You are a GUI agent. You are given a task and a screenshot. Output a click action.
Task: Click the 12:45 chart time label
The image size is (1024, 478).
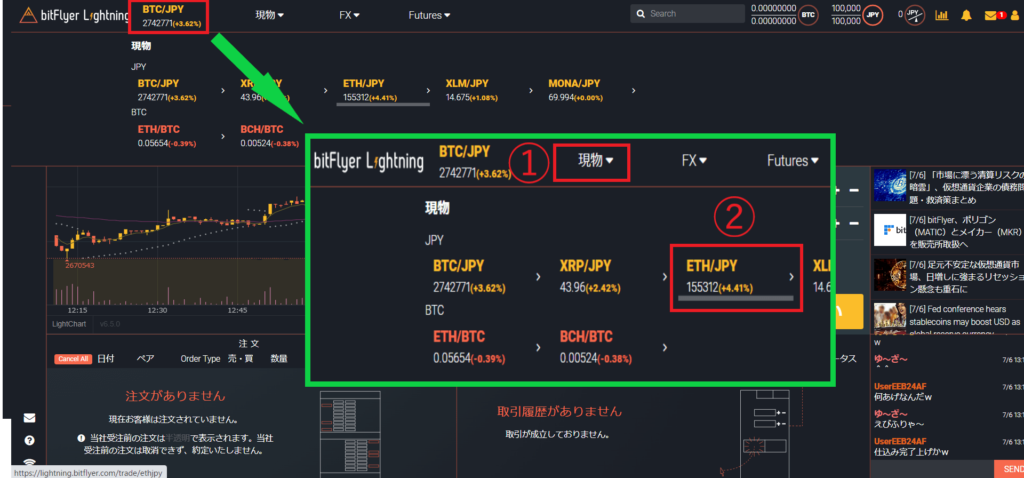click(x=238, y=311)
